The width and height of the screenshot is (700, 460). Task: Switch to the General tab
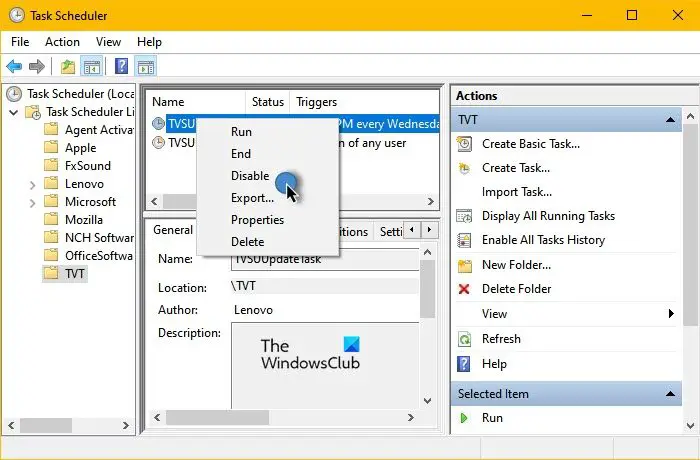click(173, 230)
